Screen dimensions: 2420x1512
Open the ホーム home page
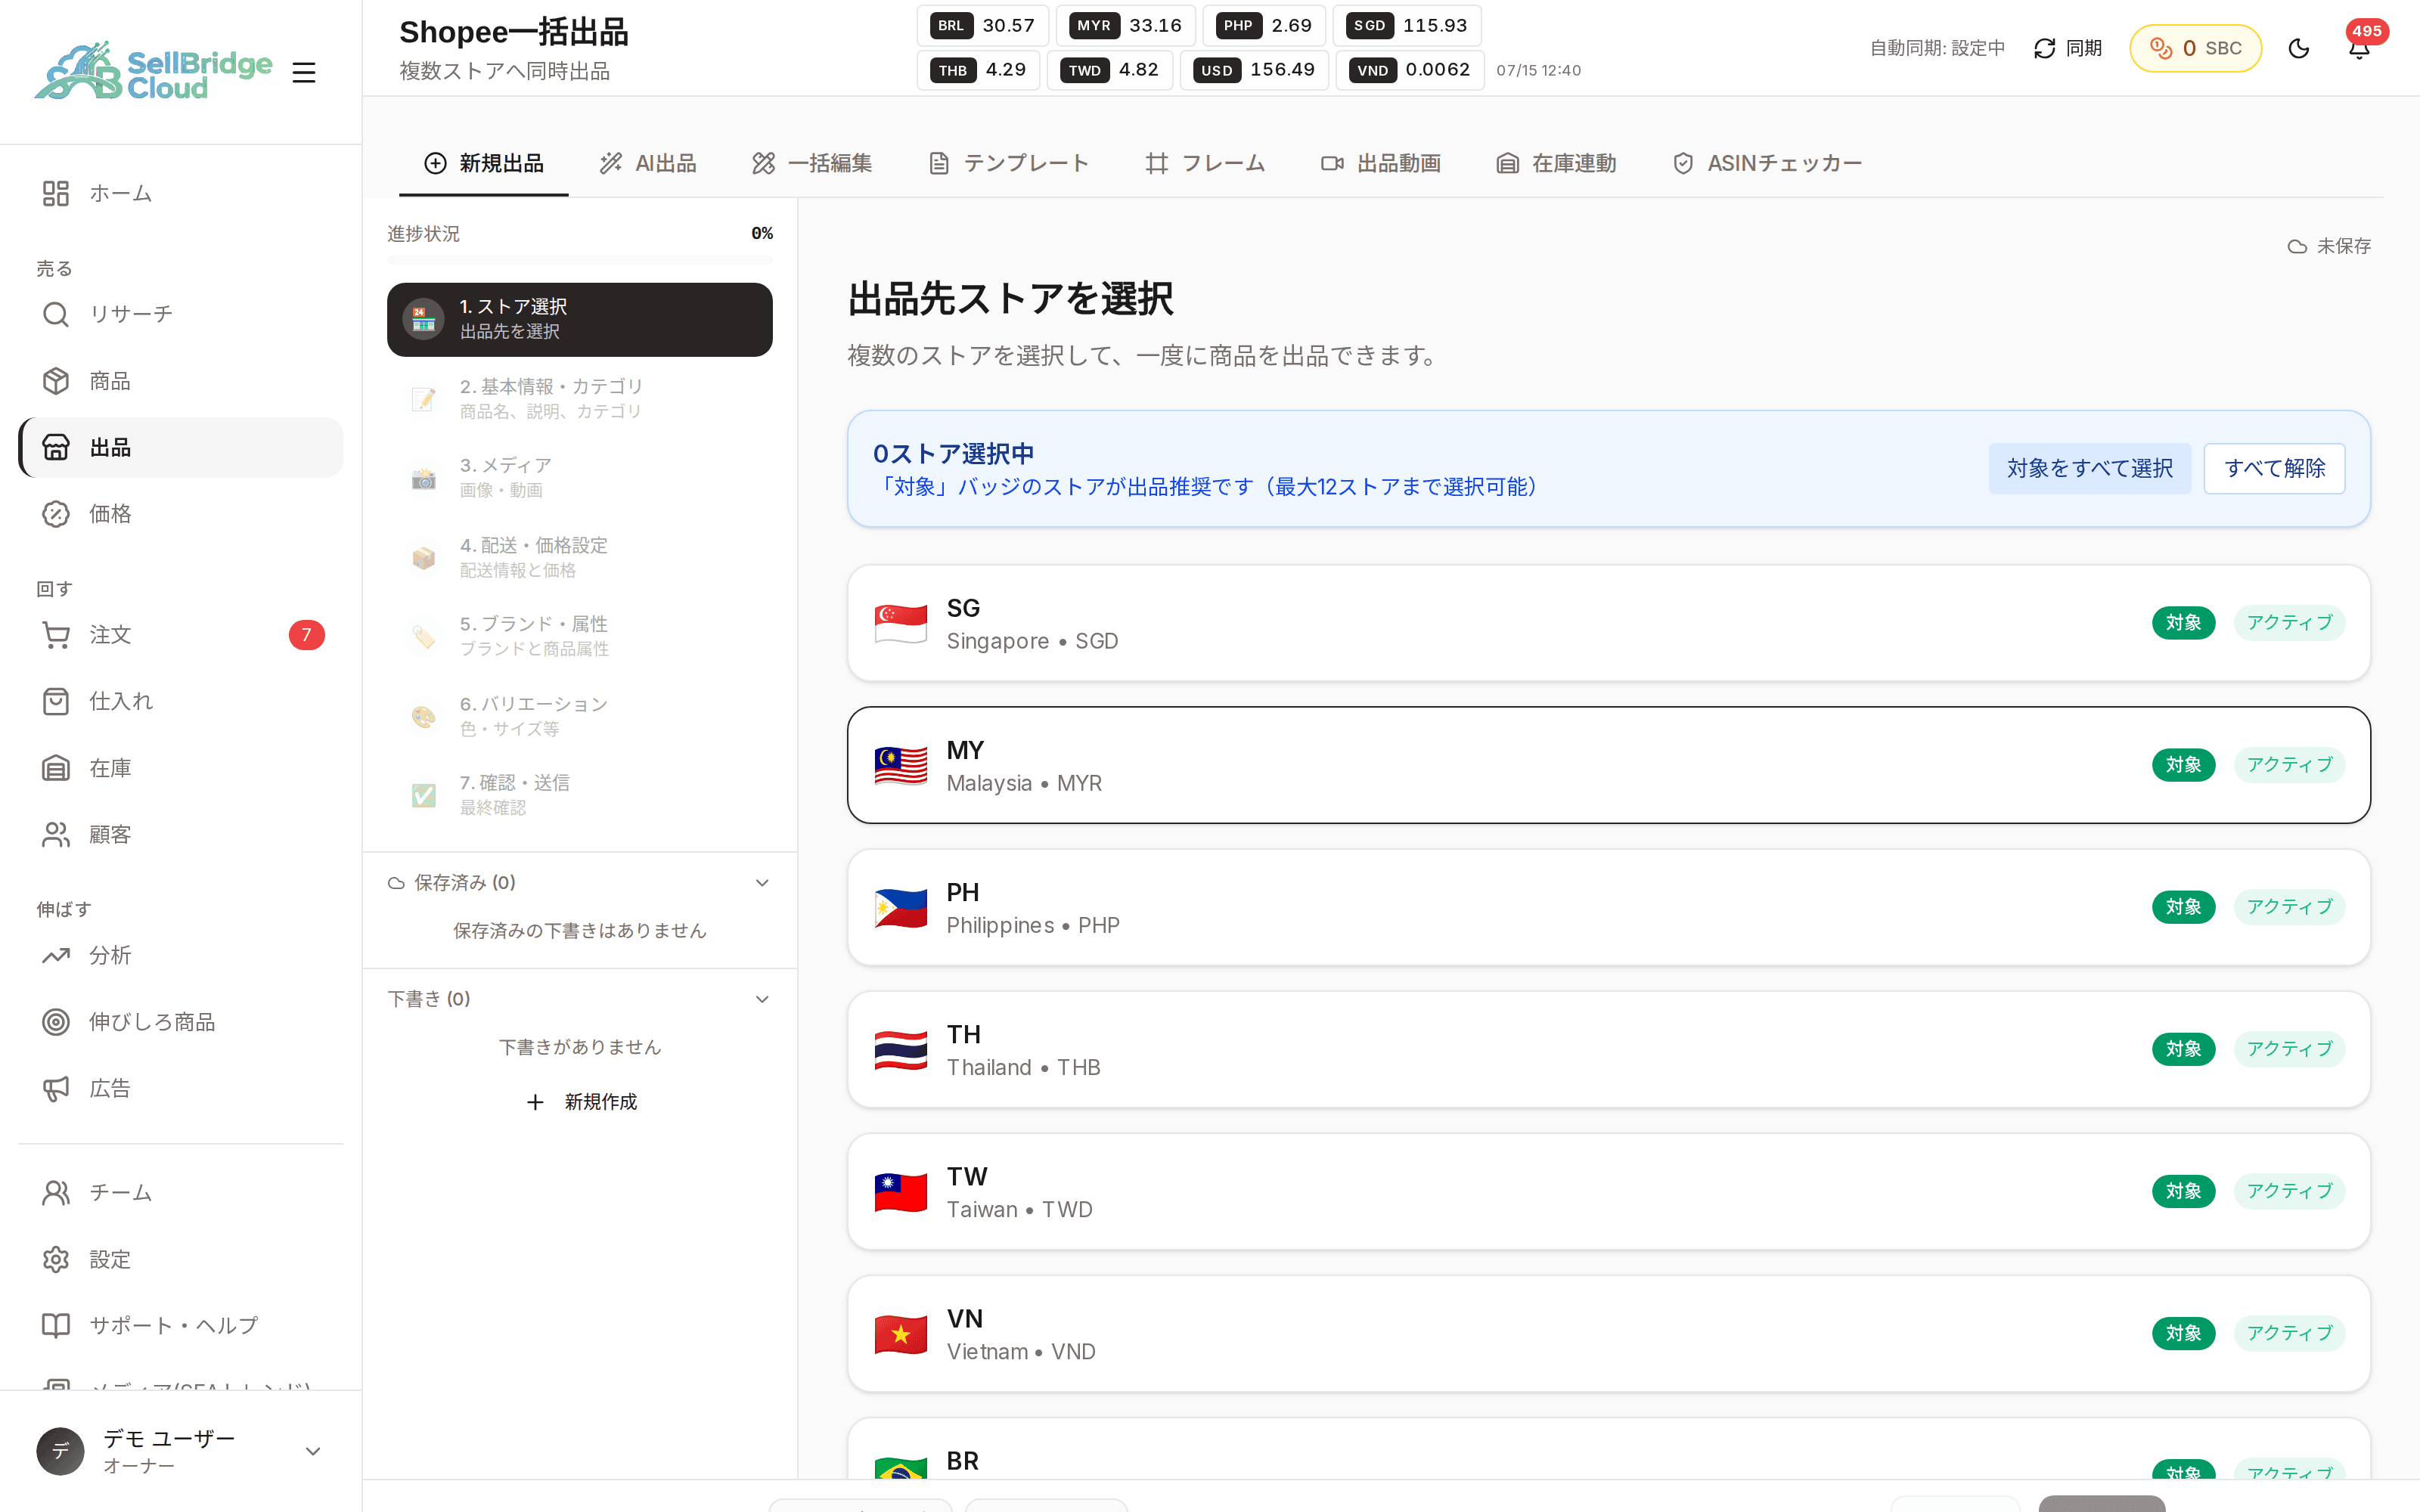click(x=181, y=193)
